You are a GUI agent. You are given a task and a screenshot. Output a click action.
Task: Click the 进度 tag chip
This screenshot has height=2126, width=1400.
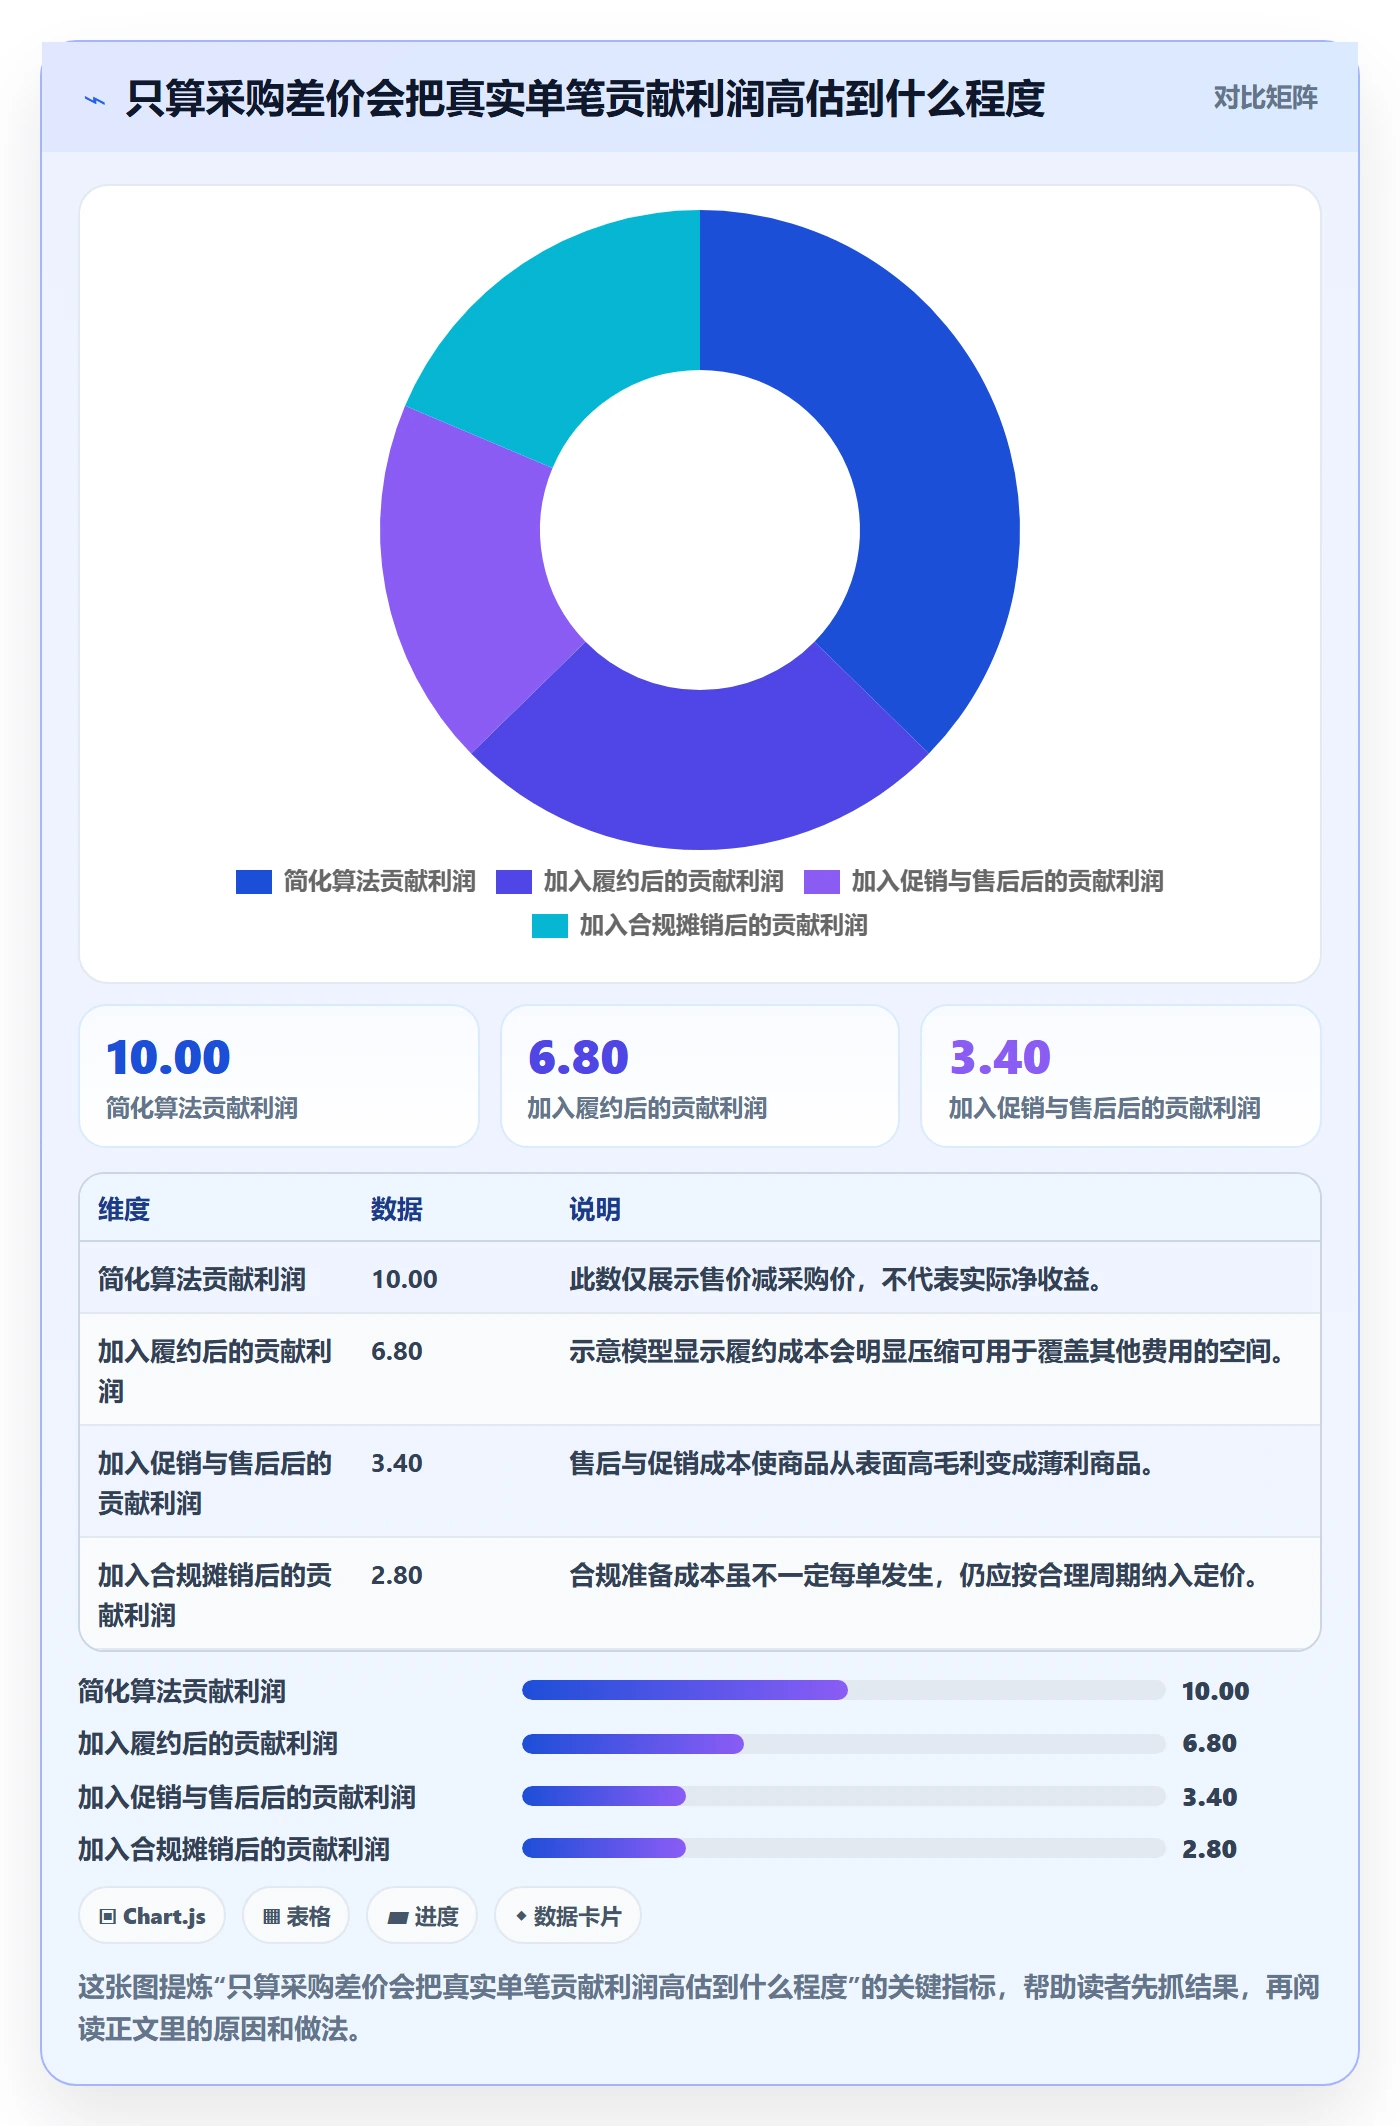(x=422, y=1916)
